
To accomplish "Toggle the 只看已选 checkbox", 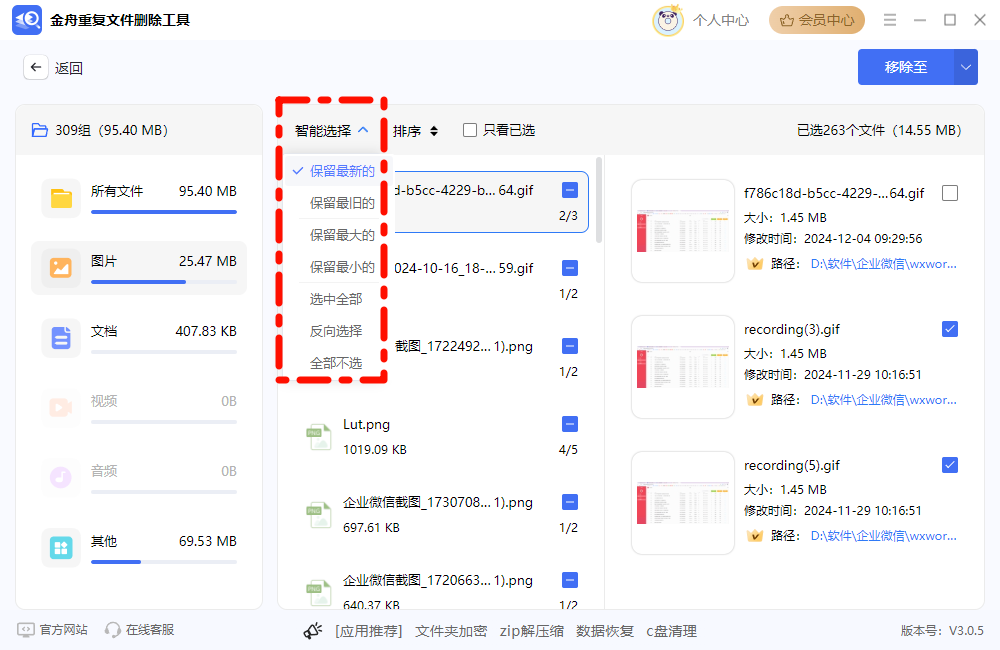I will click(470, 130).
